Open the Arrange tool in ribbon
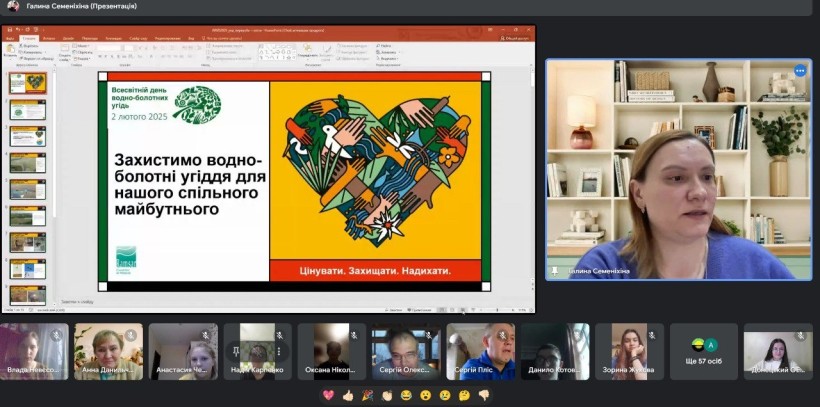Viewport: 820px width, 407px height. (x=308, y=51)
